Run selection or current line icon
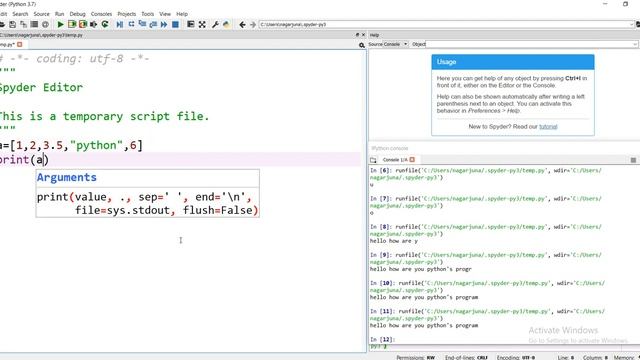 pyautogui.click(x=93, y=24)
